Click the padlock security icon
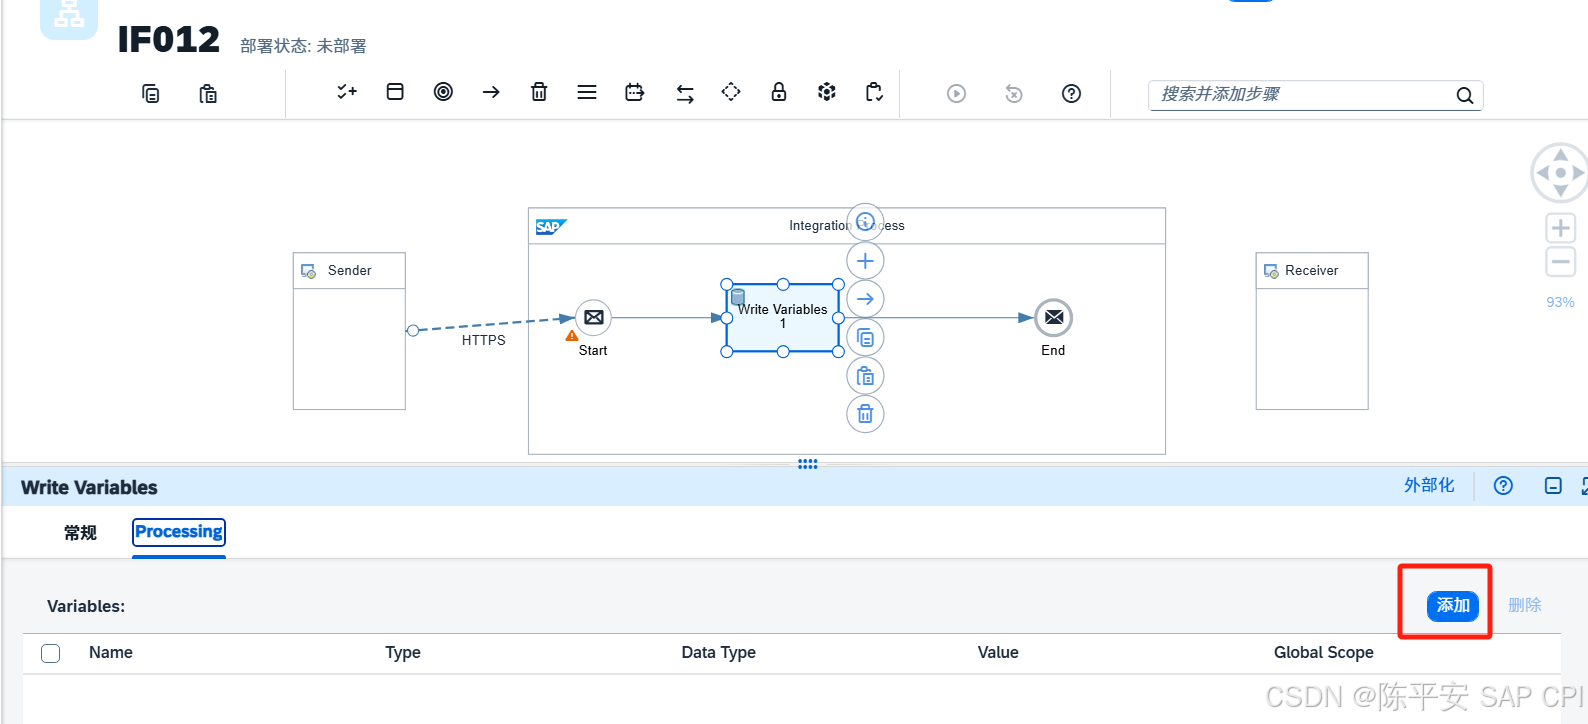Screen dimensions: 1588x724 [779, 92]
